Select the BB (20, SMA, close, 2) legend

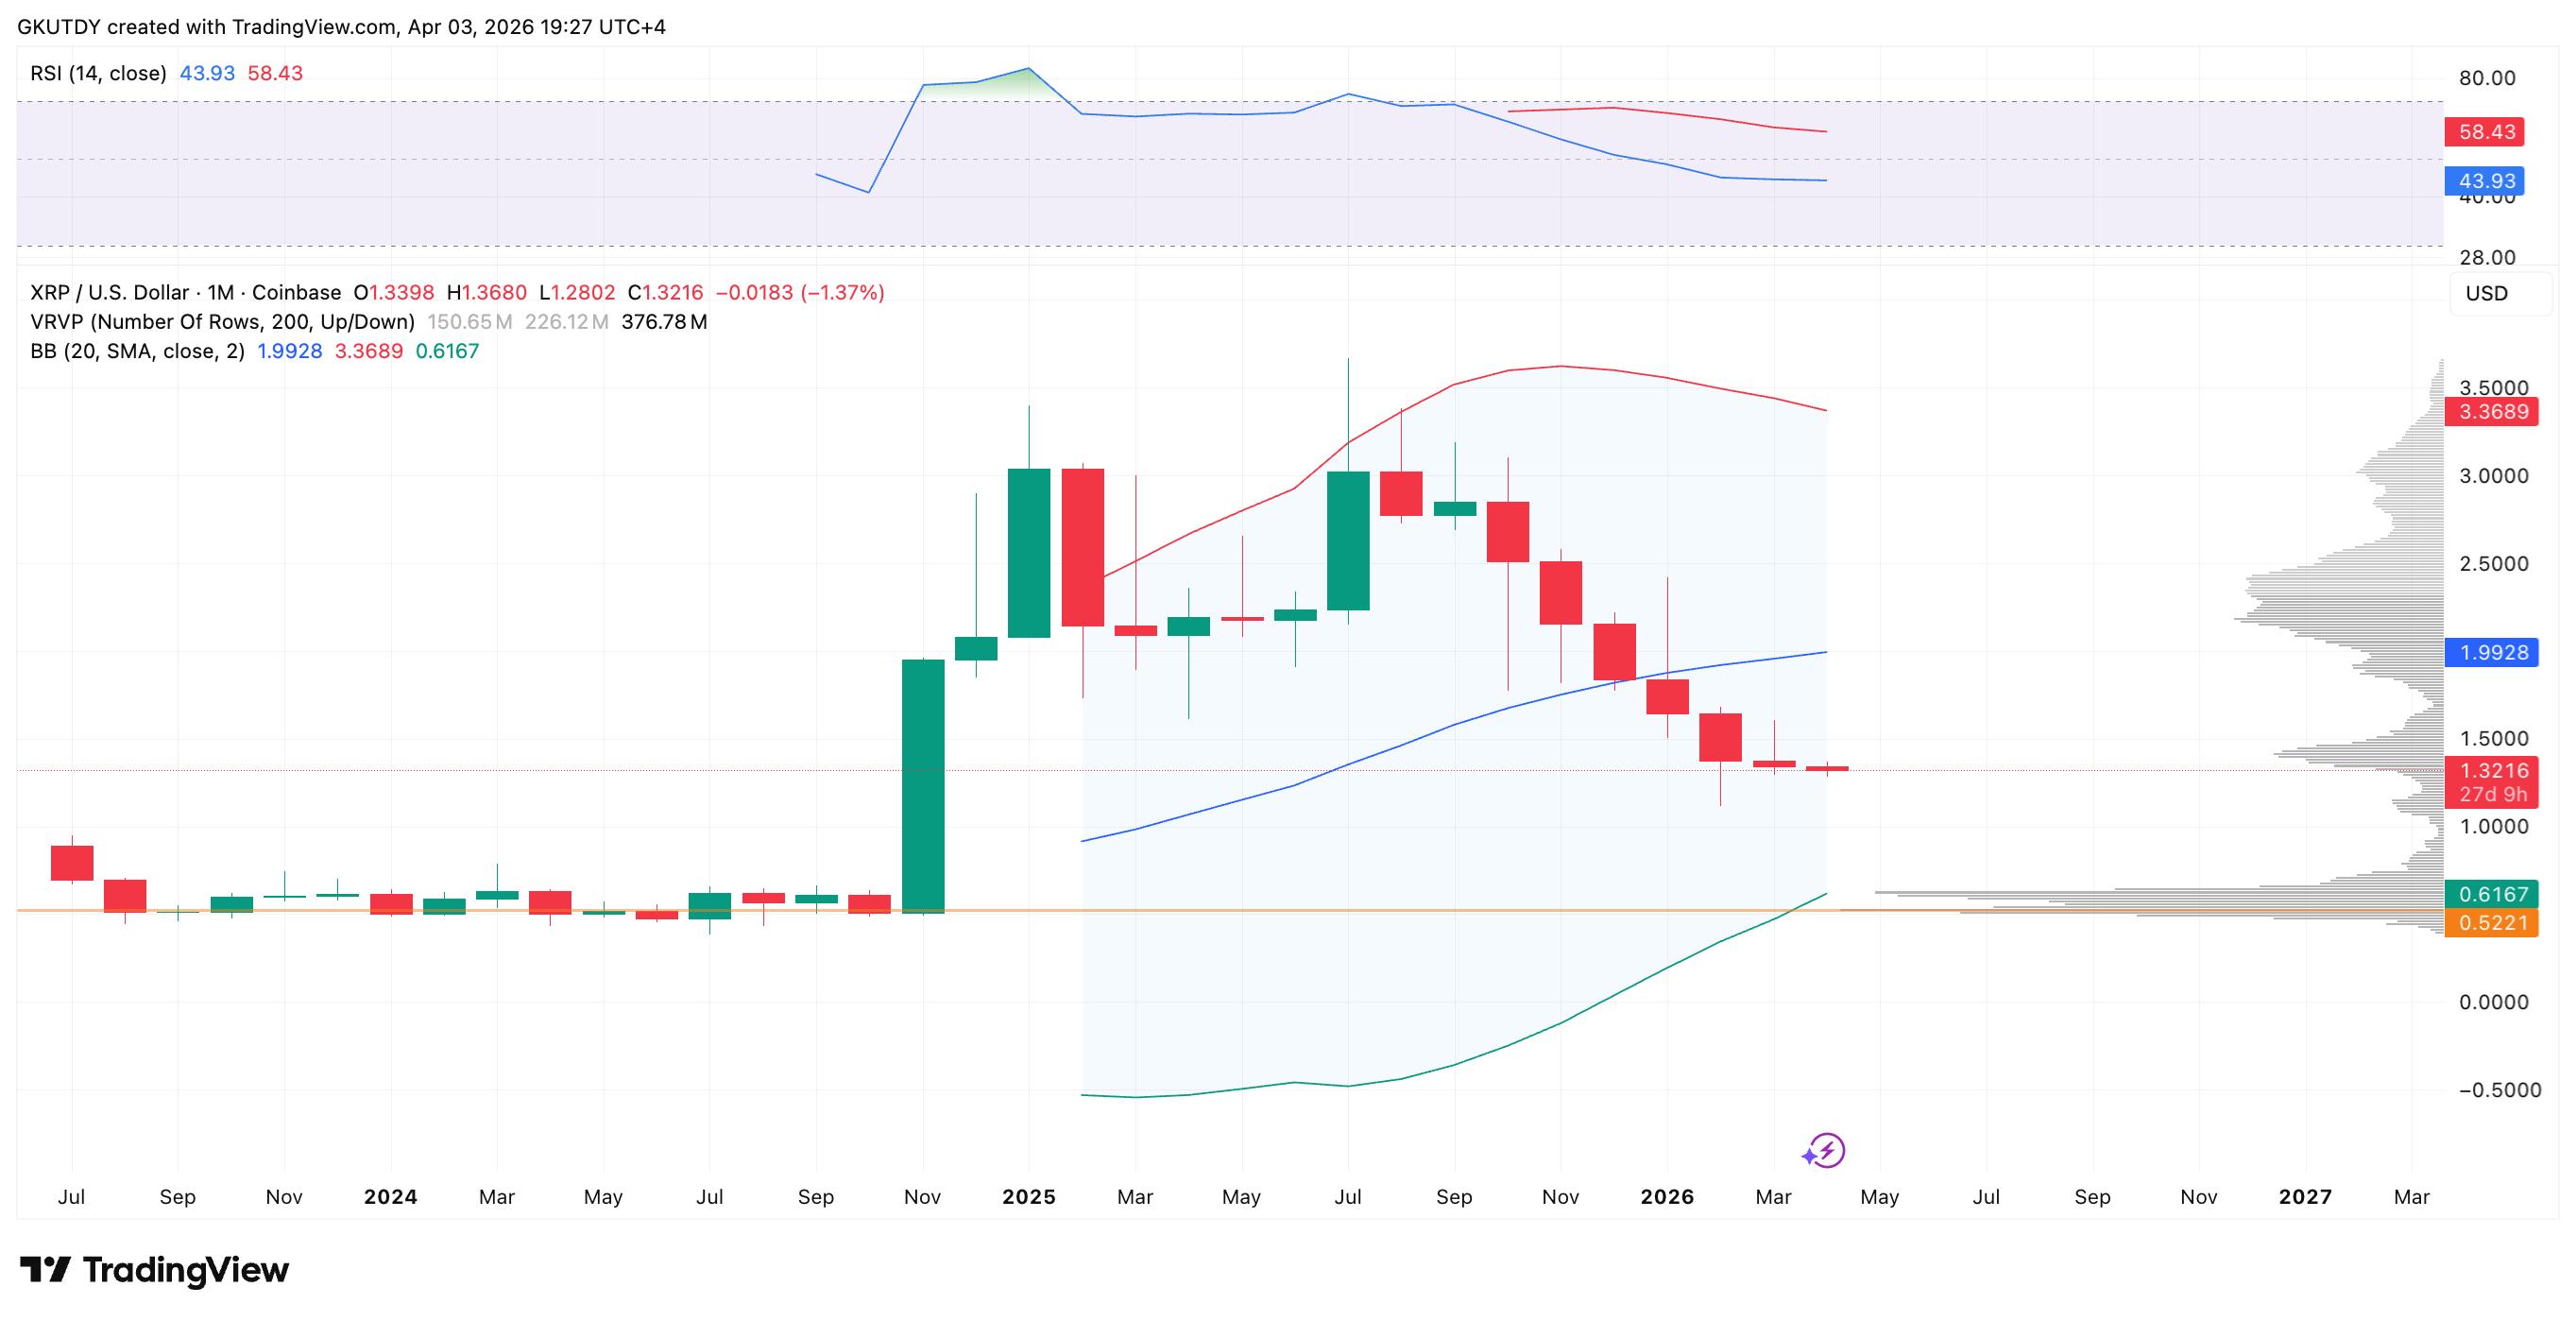click(x=137, y=351)
